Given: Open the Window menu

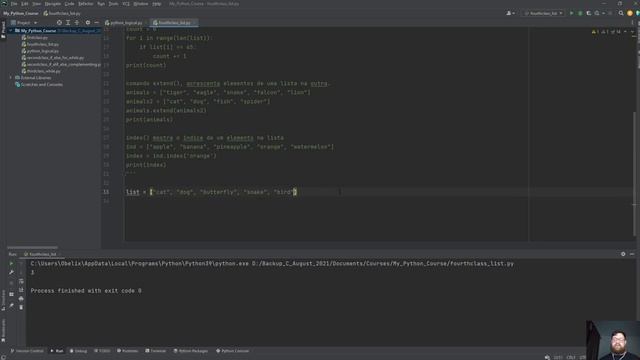Looking at the screenshot, I should coord(141,4).
